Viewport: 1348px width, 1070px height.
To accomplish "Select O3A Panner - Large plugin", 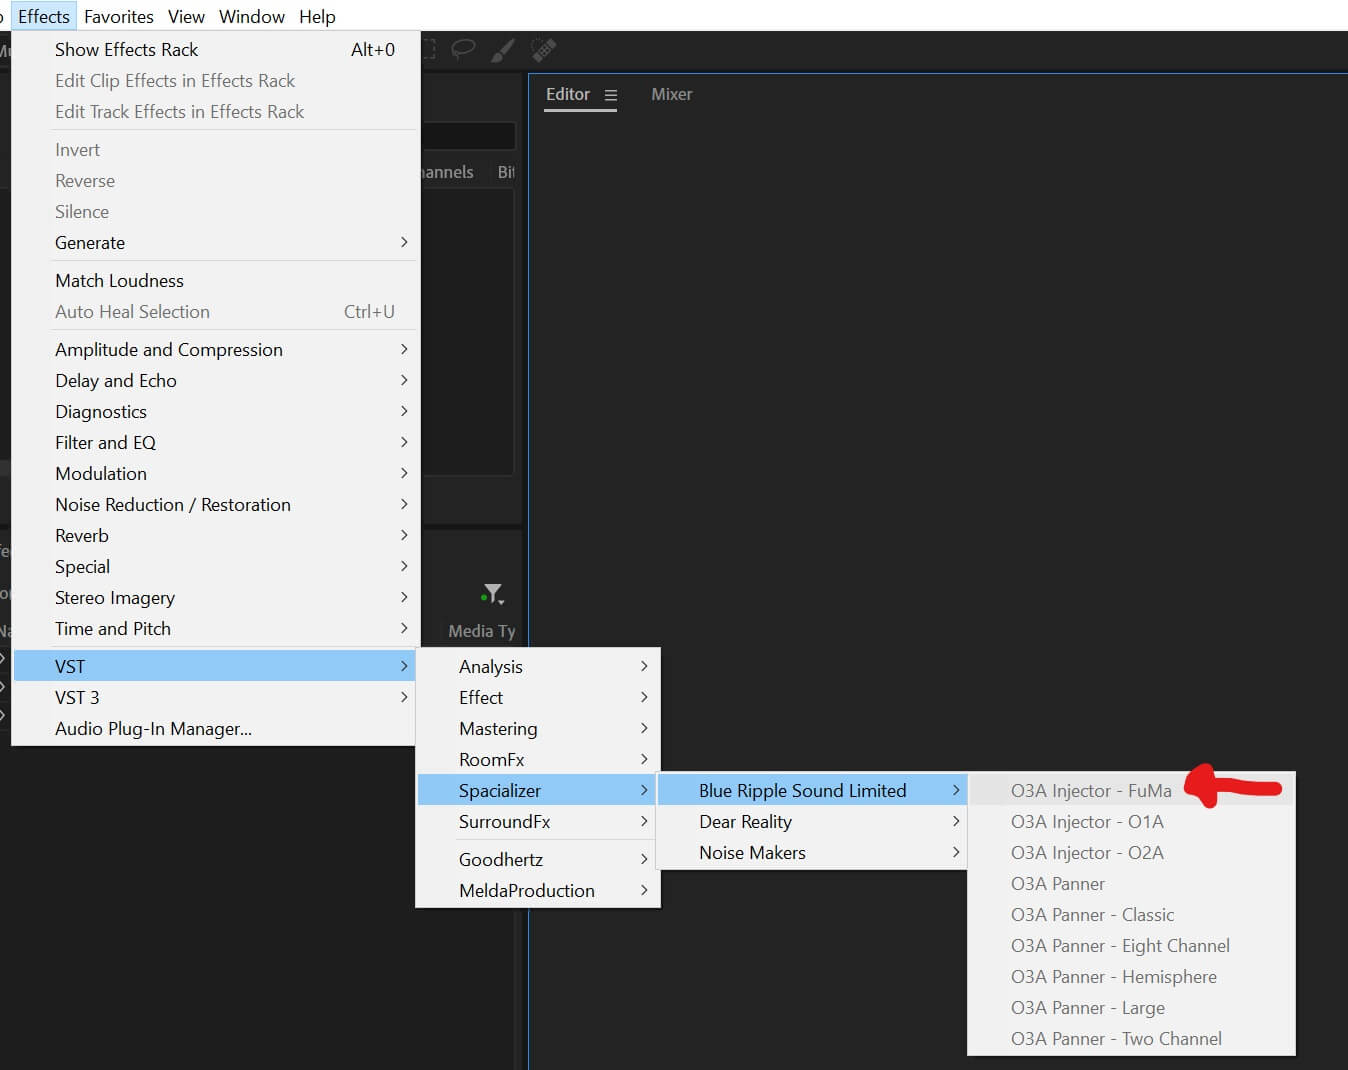I will point(1131,1007).
